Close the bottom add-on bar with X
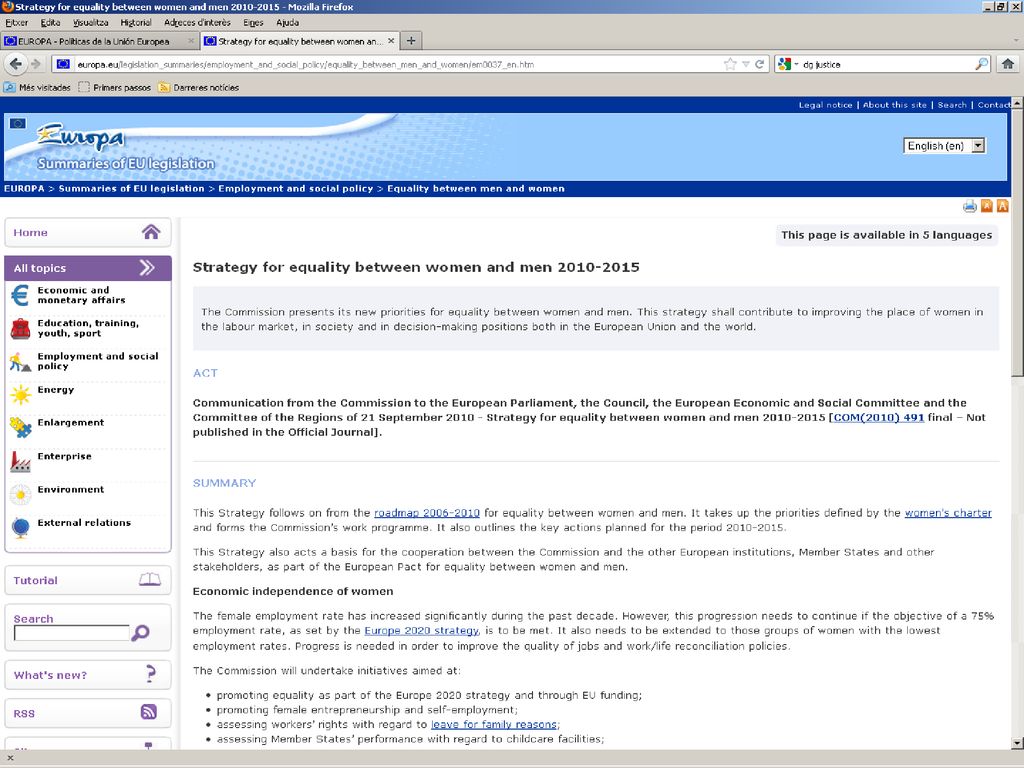Image resolution: width=1024 pixels, height=768 pixels. [x=10, y=758]
